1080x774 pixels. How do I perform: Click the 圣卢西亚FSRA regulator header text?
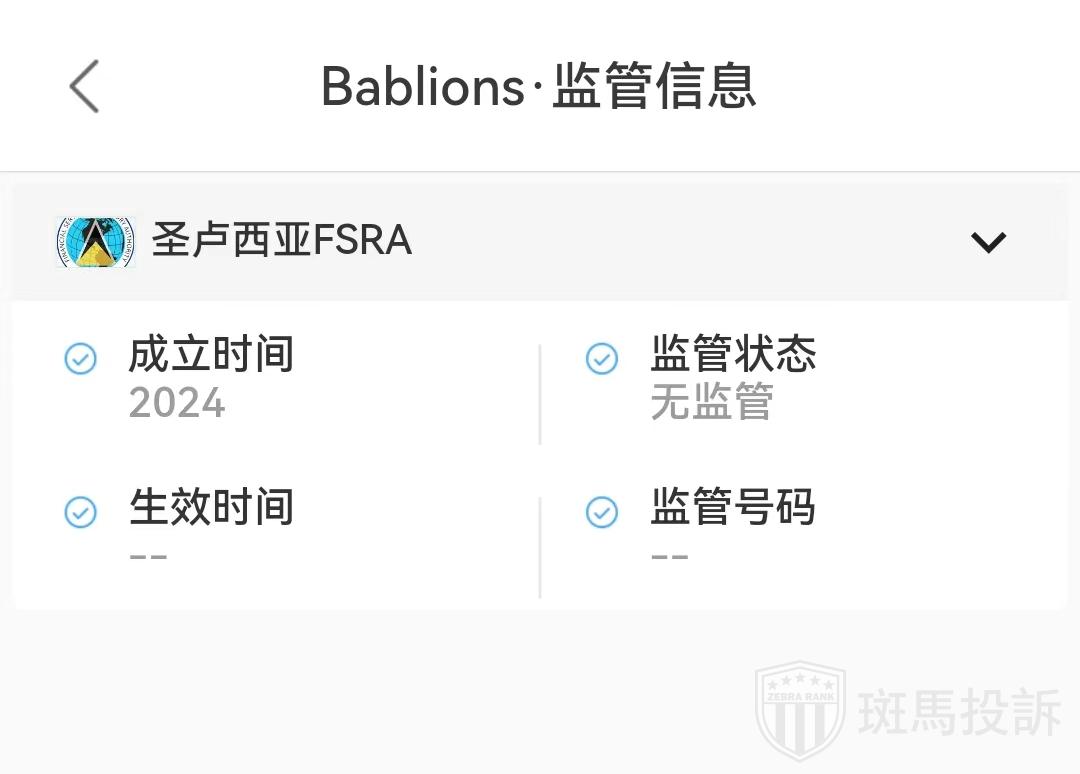click(x=282, y=241)
